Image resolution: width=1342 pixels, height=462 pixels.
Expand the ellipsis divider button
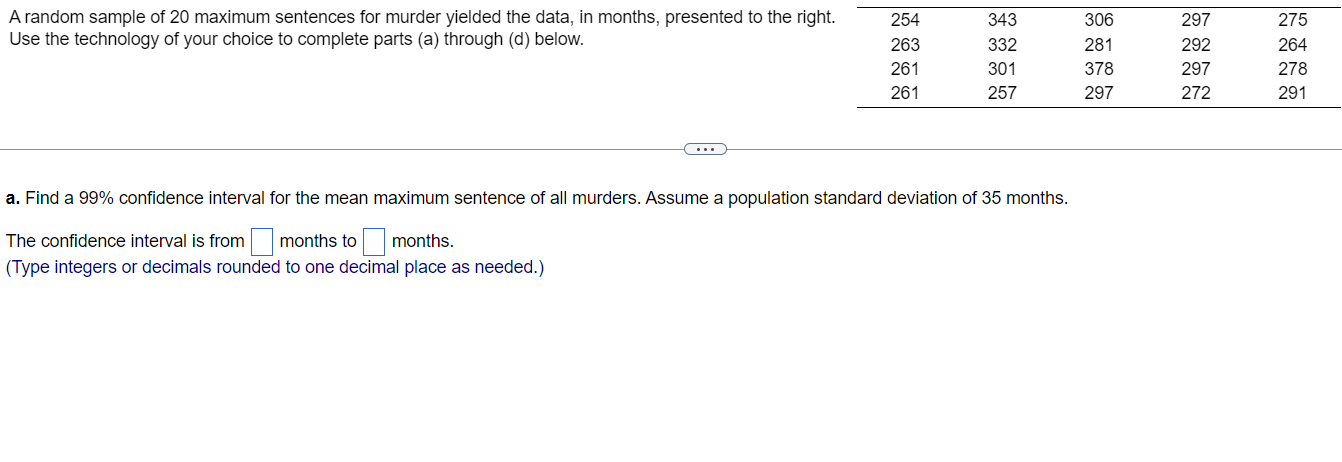coord(705,149)
